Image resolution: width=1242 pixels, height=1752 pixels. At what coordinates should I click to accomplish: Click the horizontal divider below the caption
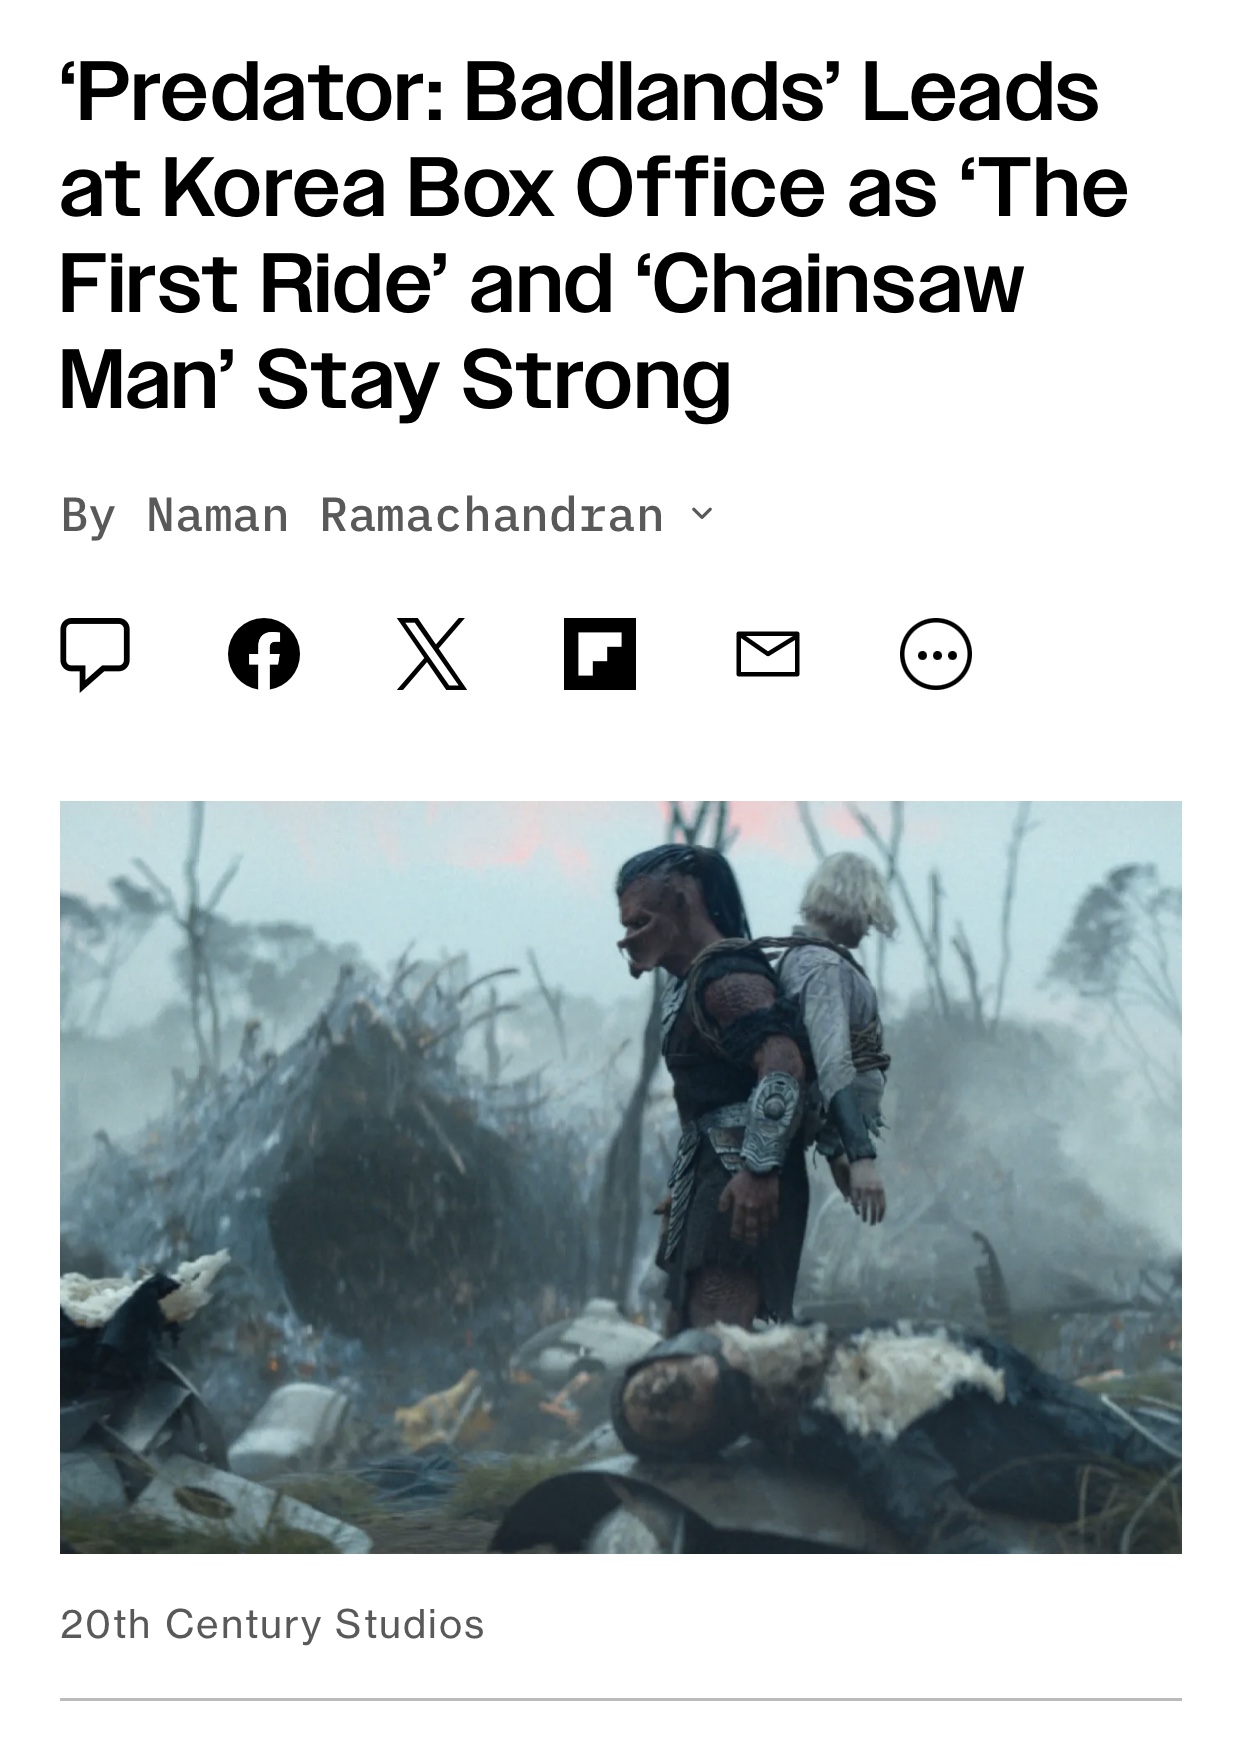tap(621, 1698)
